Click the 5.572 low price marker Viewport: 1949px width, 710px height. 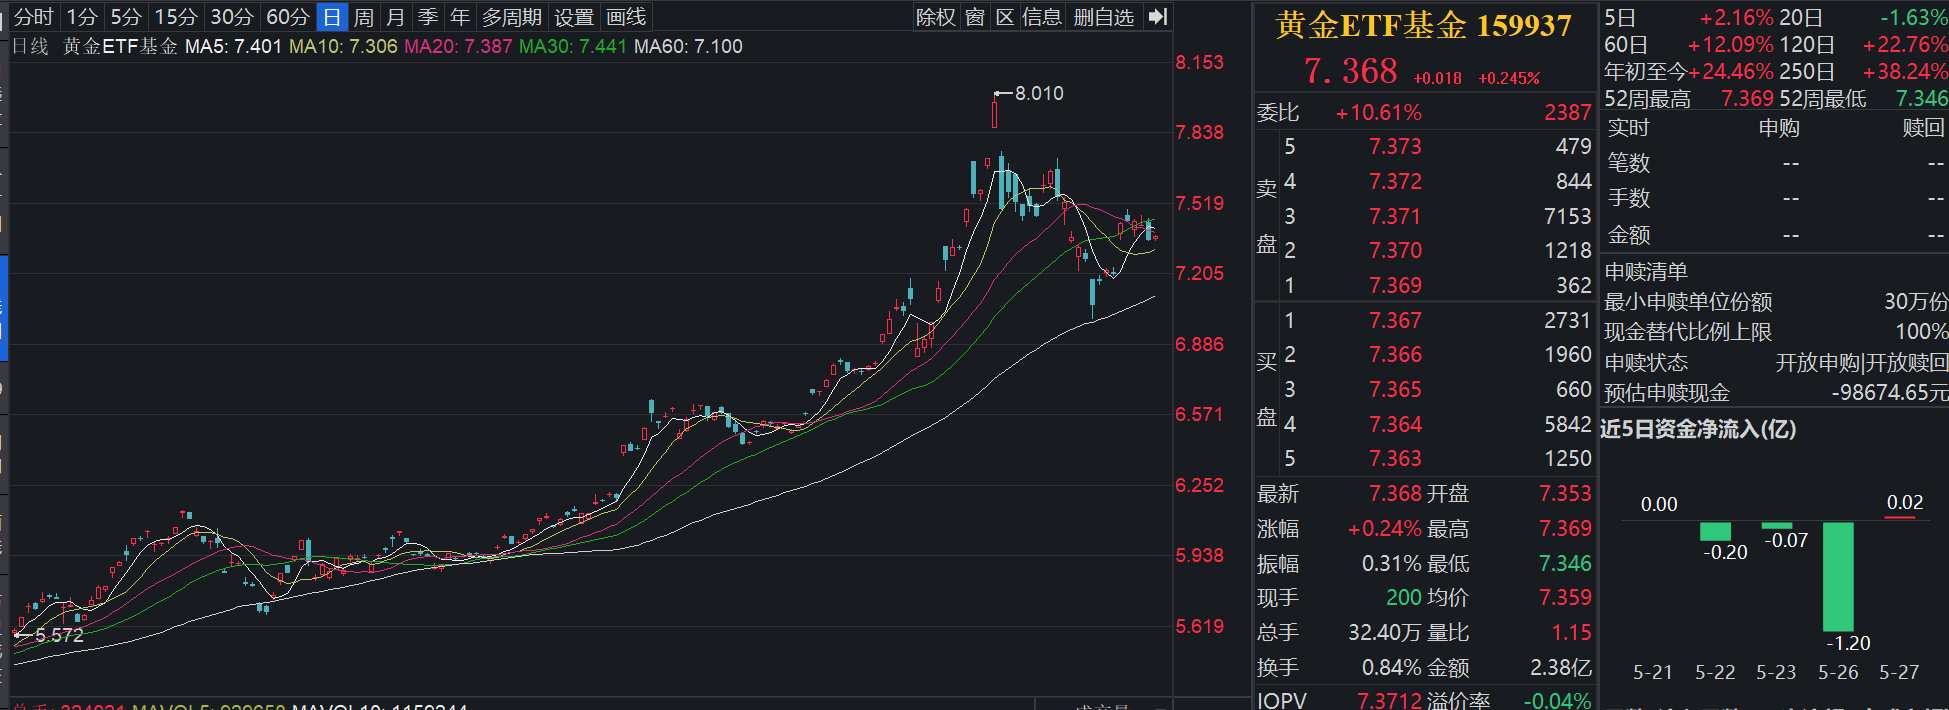59,635
